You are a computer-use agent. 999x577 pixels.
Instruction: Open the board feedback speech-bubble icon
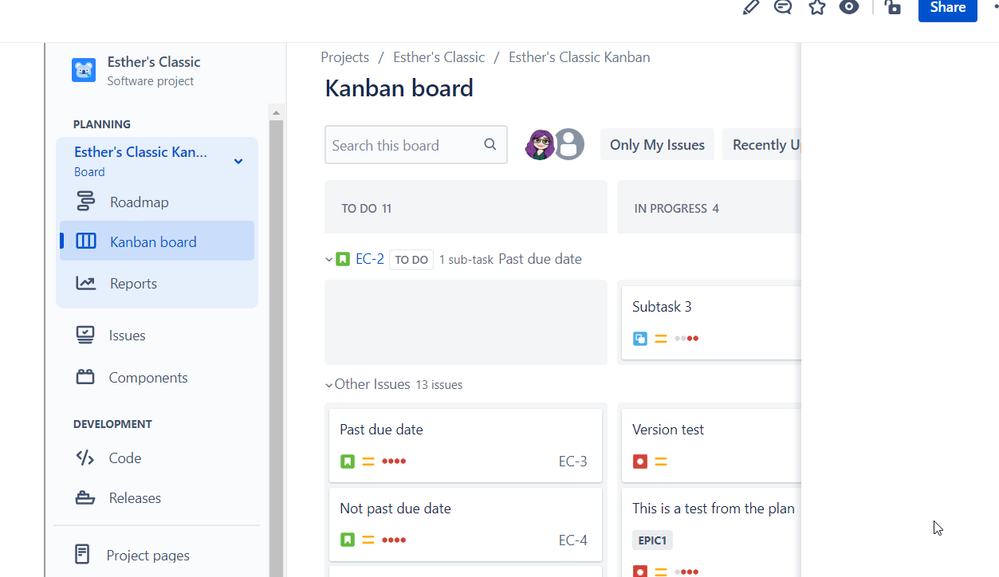tap(783, 8)
